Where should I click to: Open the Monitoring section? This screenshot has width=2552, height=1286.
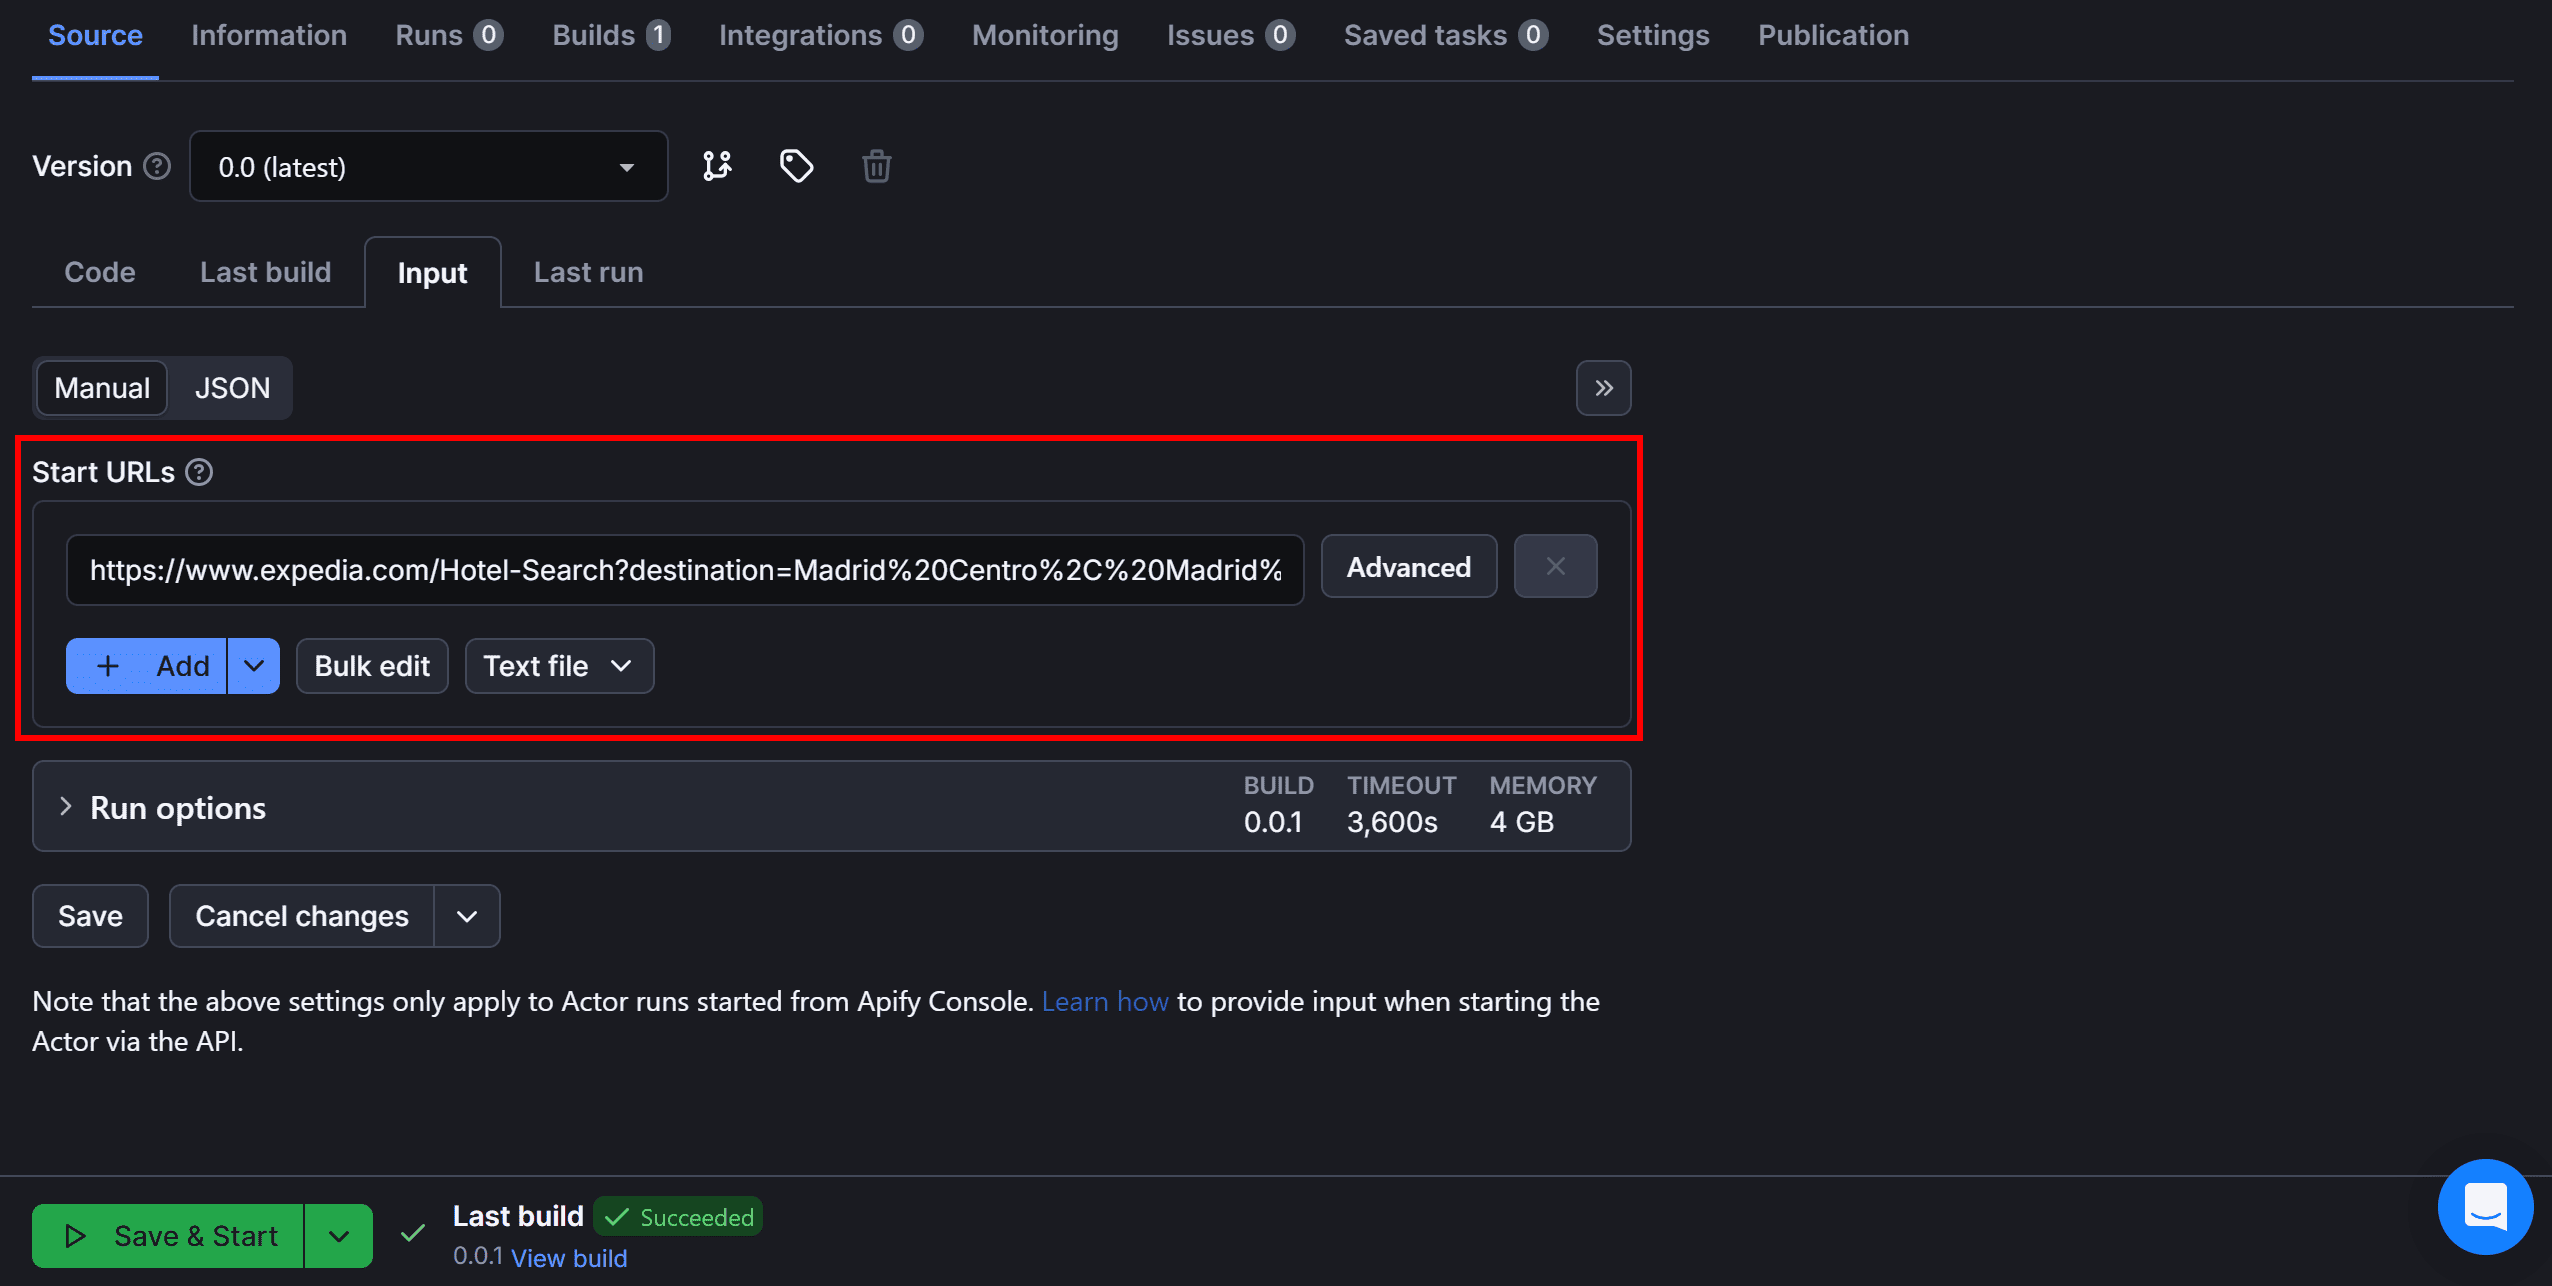(x=1044, y=35)
